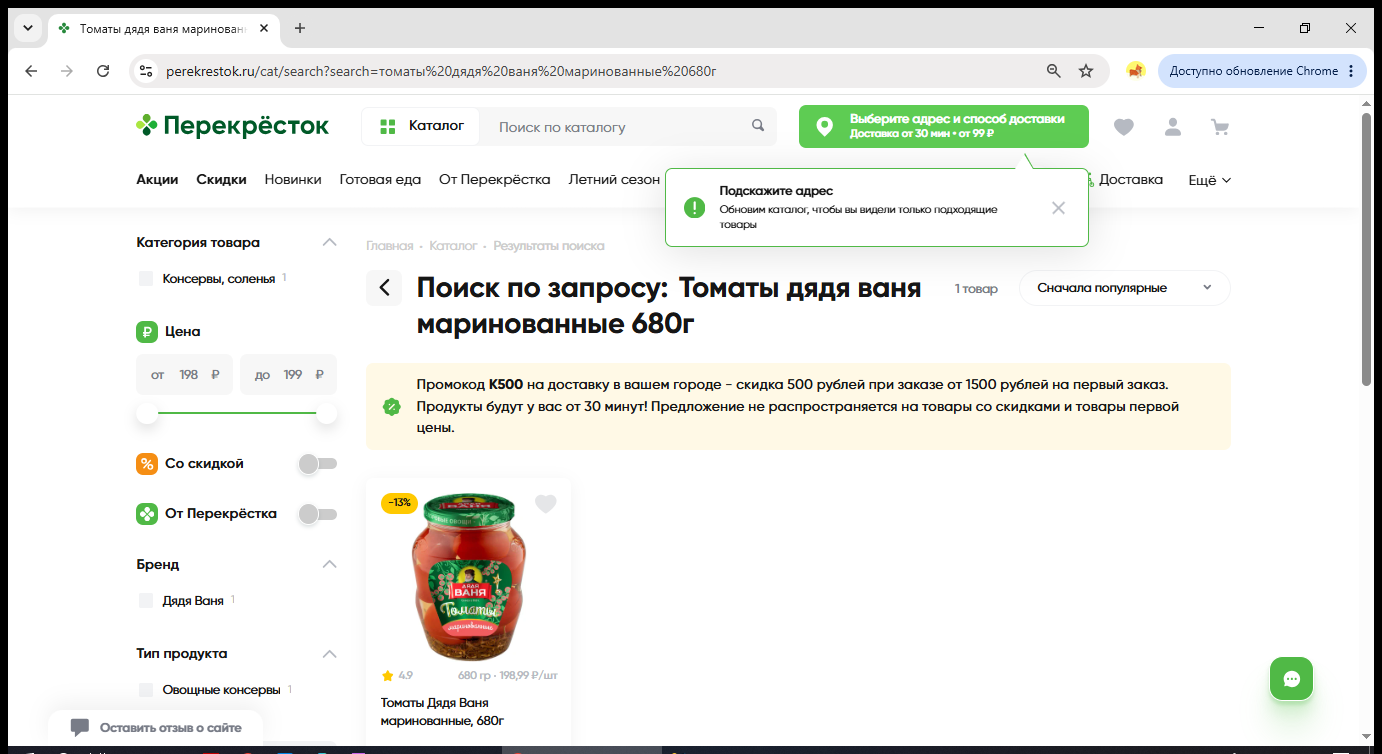
Task: Close the Томаты дядя ваня browser tab
Action: coord(264,28)
